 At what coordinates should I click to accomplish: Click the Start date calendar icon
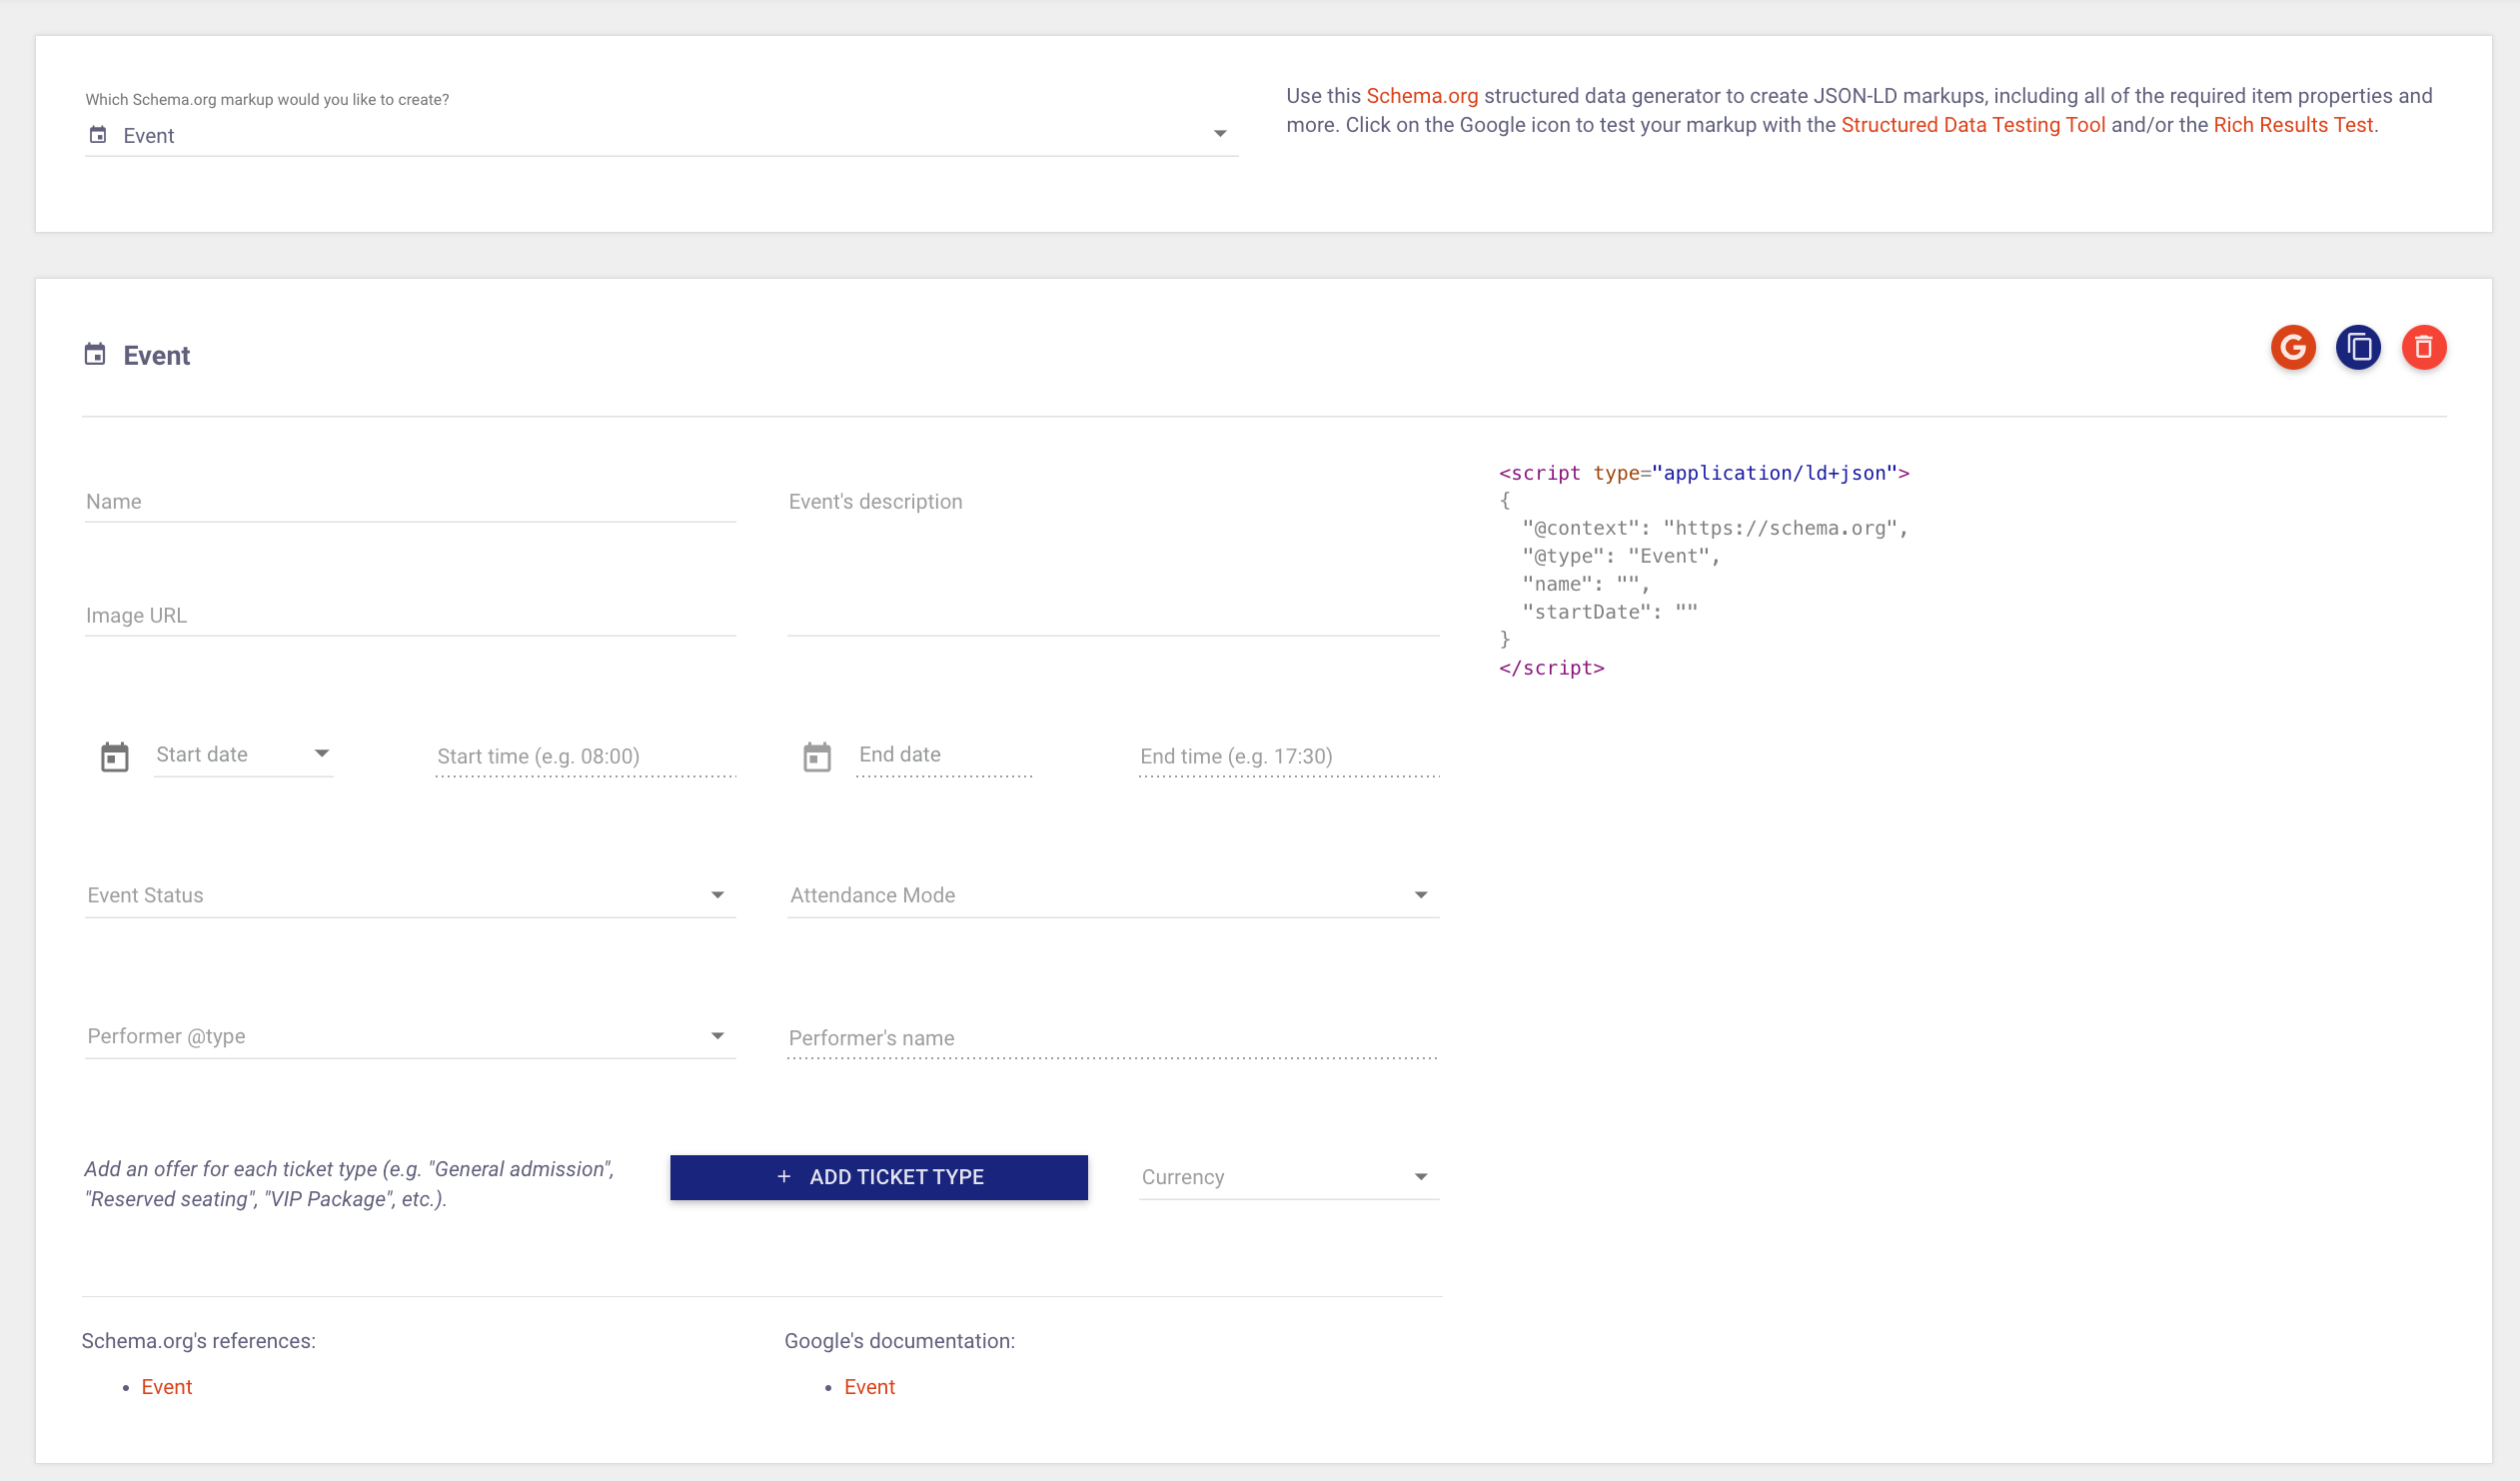pos(115,757)
